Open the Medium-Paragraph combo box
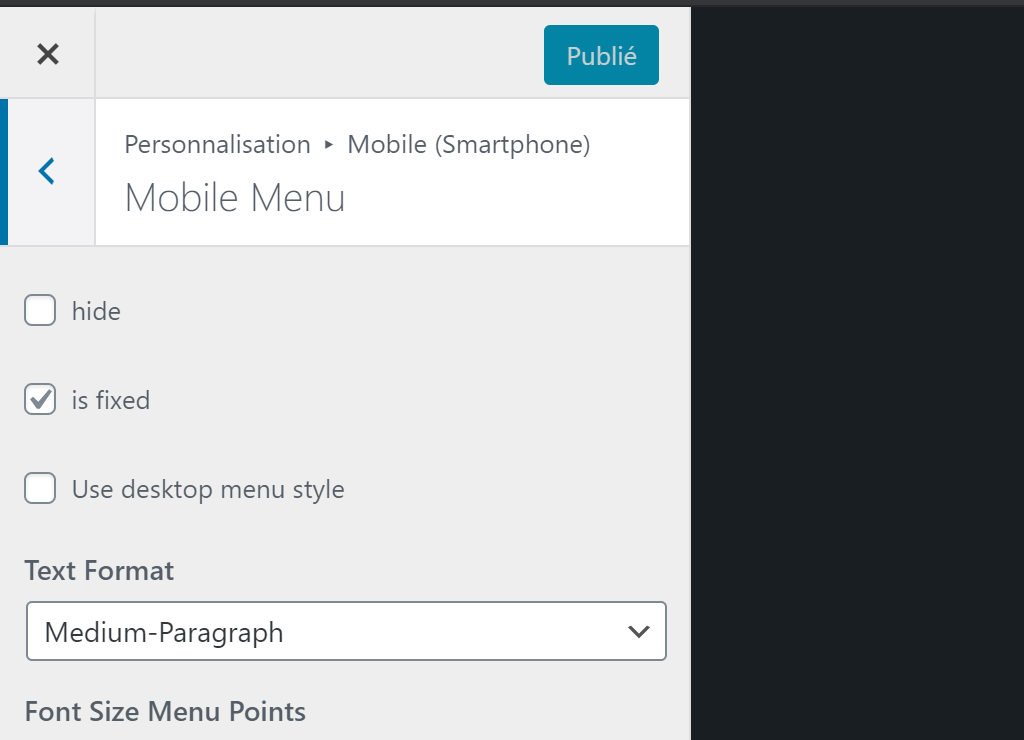 click(x=330, y=632)
